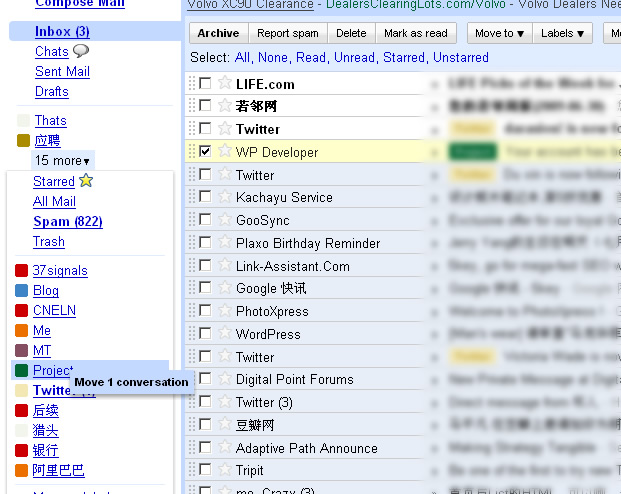
Task: Click the star icon beside Starred label
Action: (86, 181)
